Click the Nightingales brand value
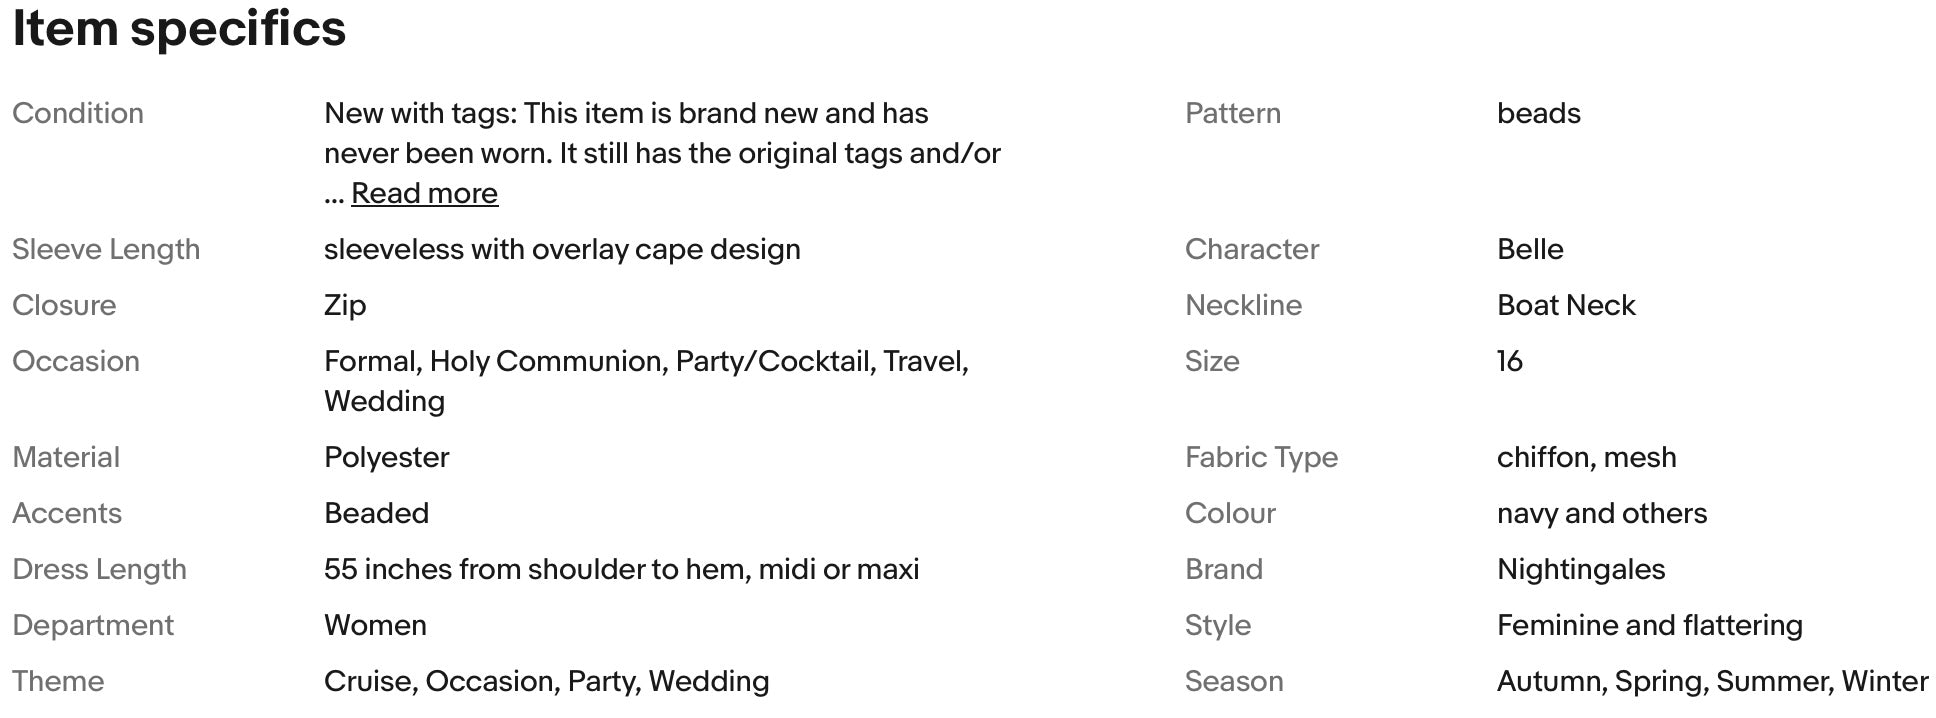 1581,569
